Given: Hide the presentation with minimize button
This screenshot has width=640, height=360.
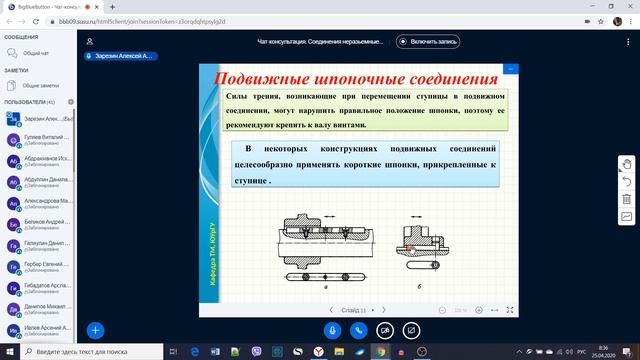Looking at the screenshot, I should [x=511, y=69].
